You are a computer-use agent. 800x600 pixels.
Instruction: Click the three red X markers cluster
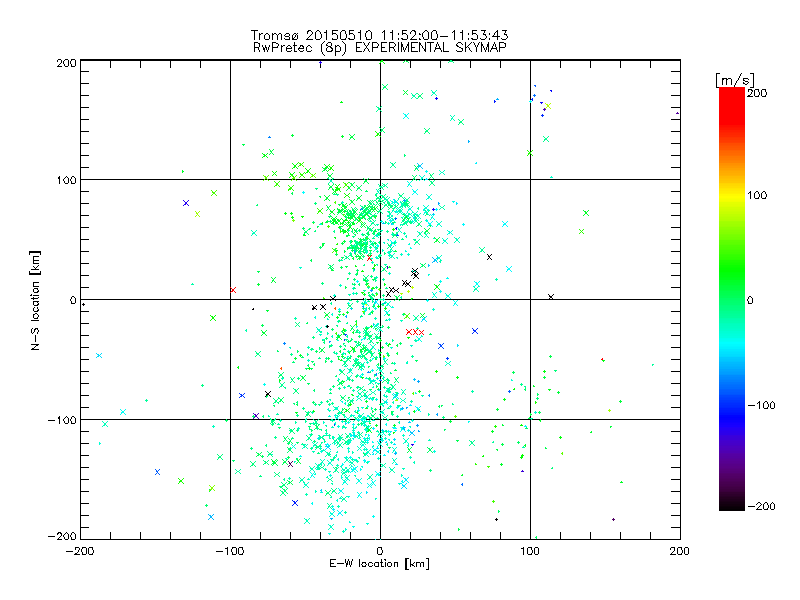click(415, 332)
